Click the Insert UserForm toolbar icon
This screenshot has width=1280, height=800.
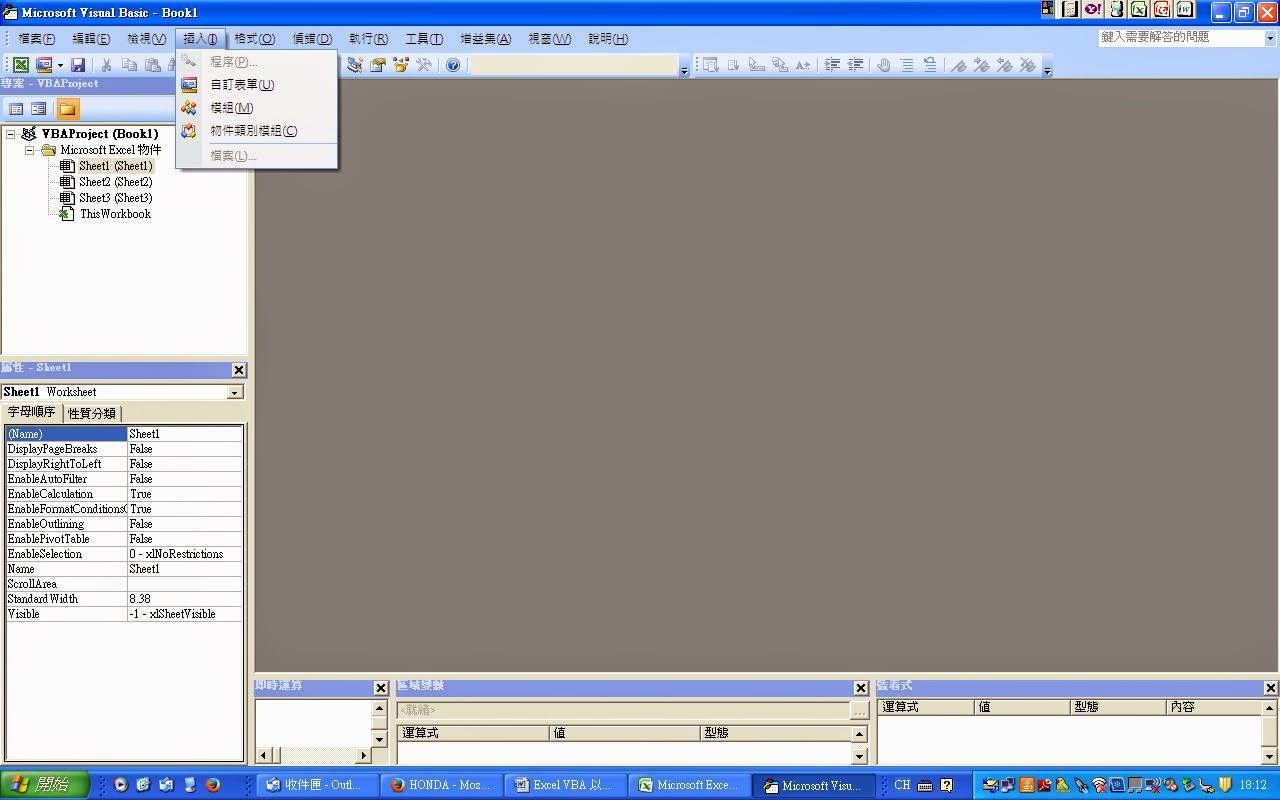(44, 65)
